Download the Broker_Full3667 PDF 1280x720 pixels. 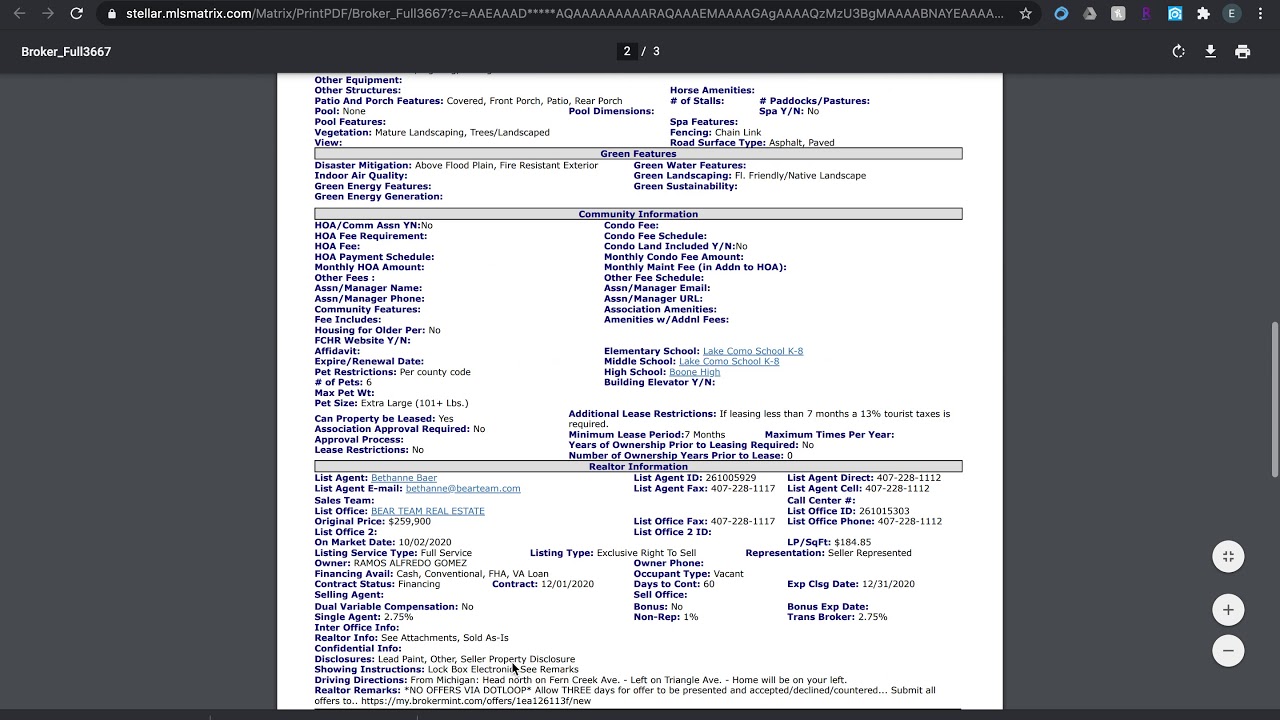point(1210,52)
